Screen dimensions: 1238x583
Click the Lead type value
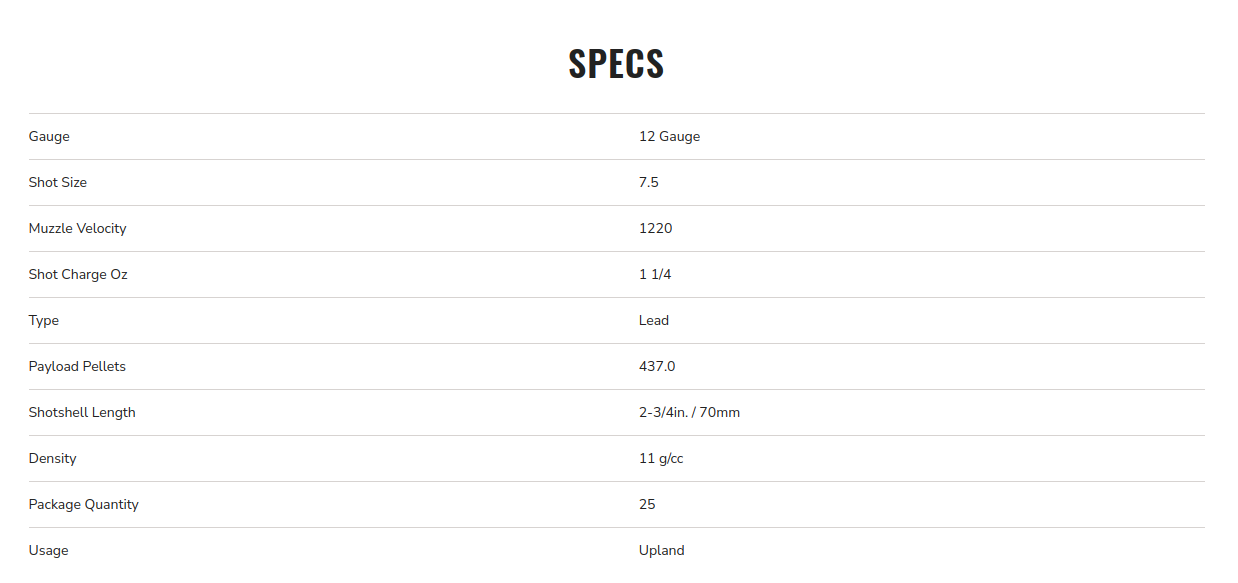tap(654, 320)
